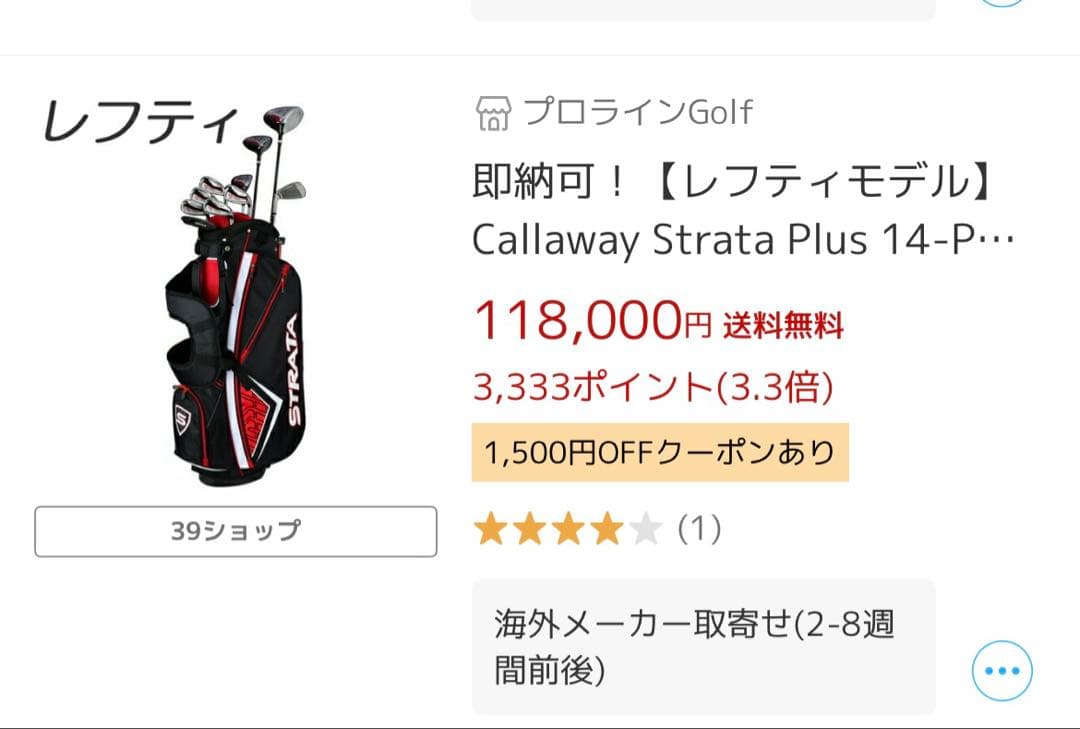This screenshot has width=1080, height=729.
Task: Click the second gold star
Action: (529, 527)
